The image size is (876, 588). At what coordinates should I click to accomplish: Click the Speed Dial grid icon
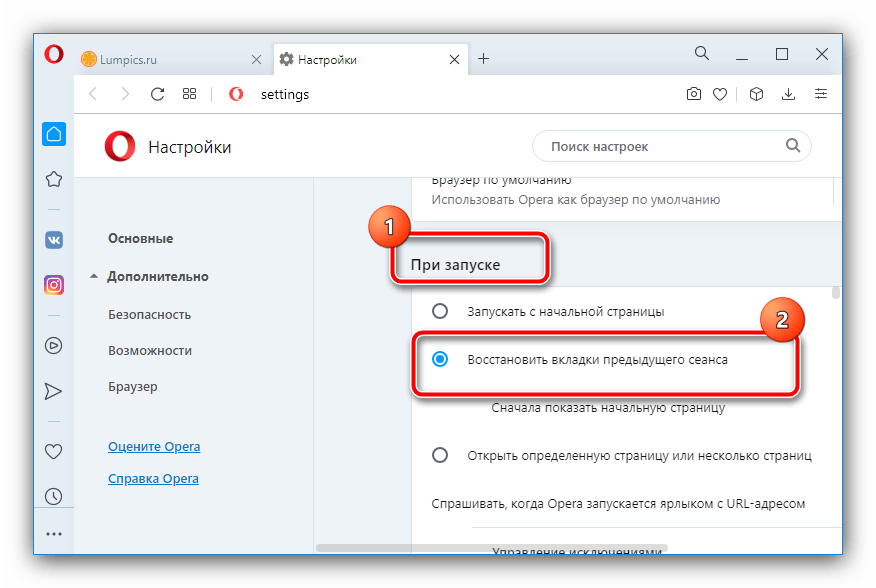tap(189, 94)
